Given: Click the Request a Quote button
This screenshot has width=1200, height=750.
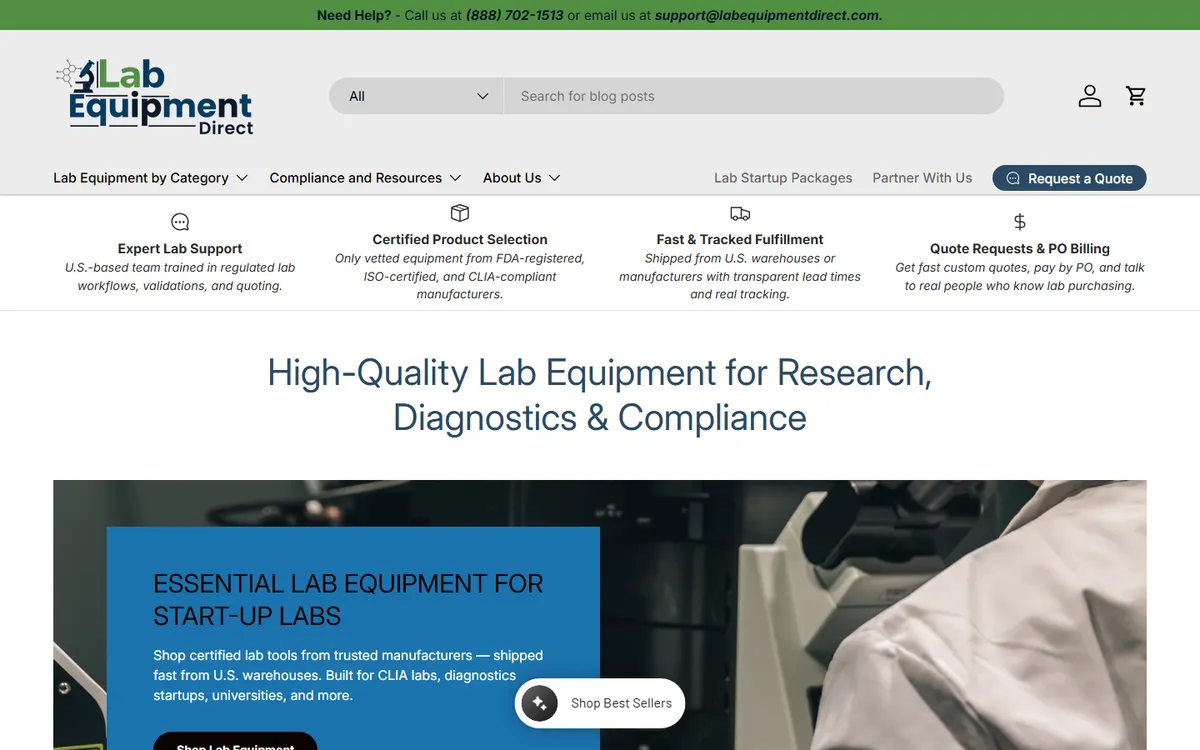Looking at the screenshot, I should tap(1069, 178).
